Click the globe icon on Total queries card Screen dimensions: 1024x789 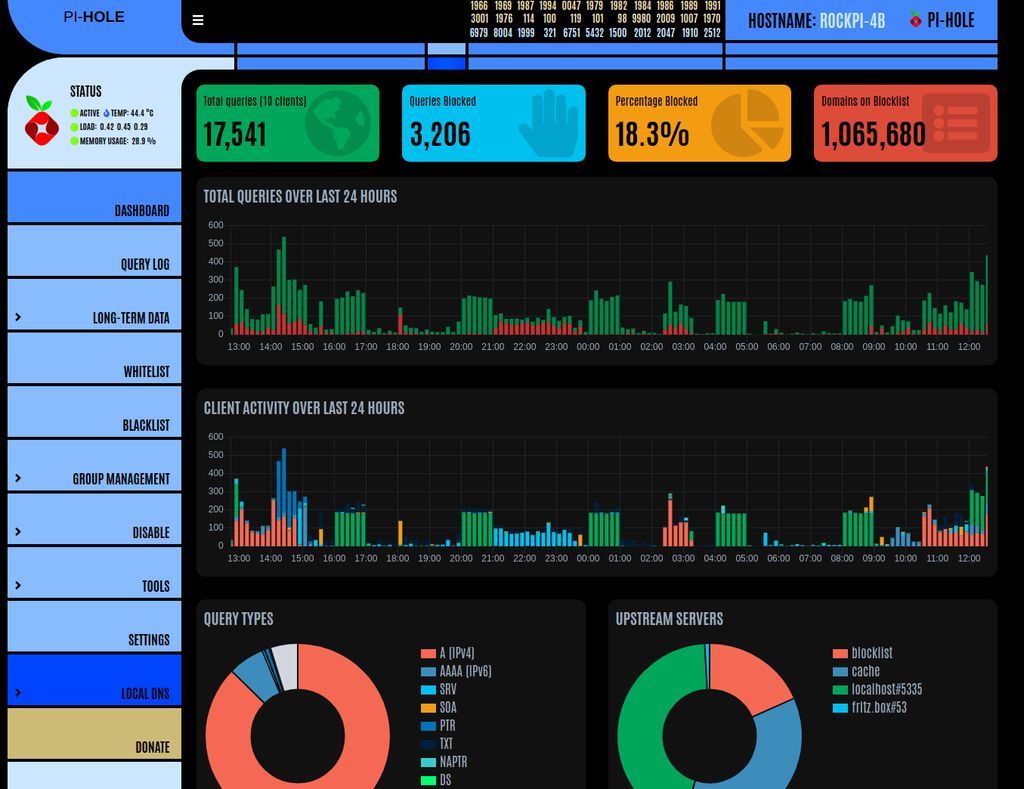coord(338,123)
